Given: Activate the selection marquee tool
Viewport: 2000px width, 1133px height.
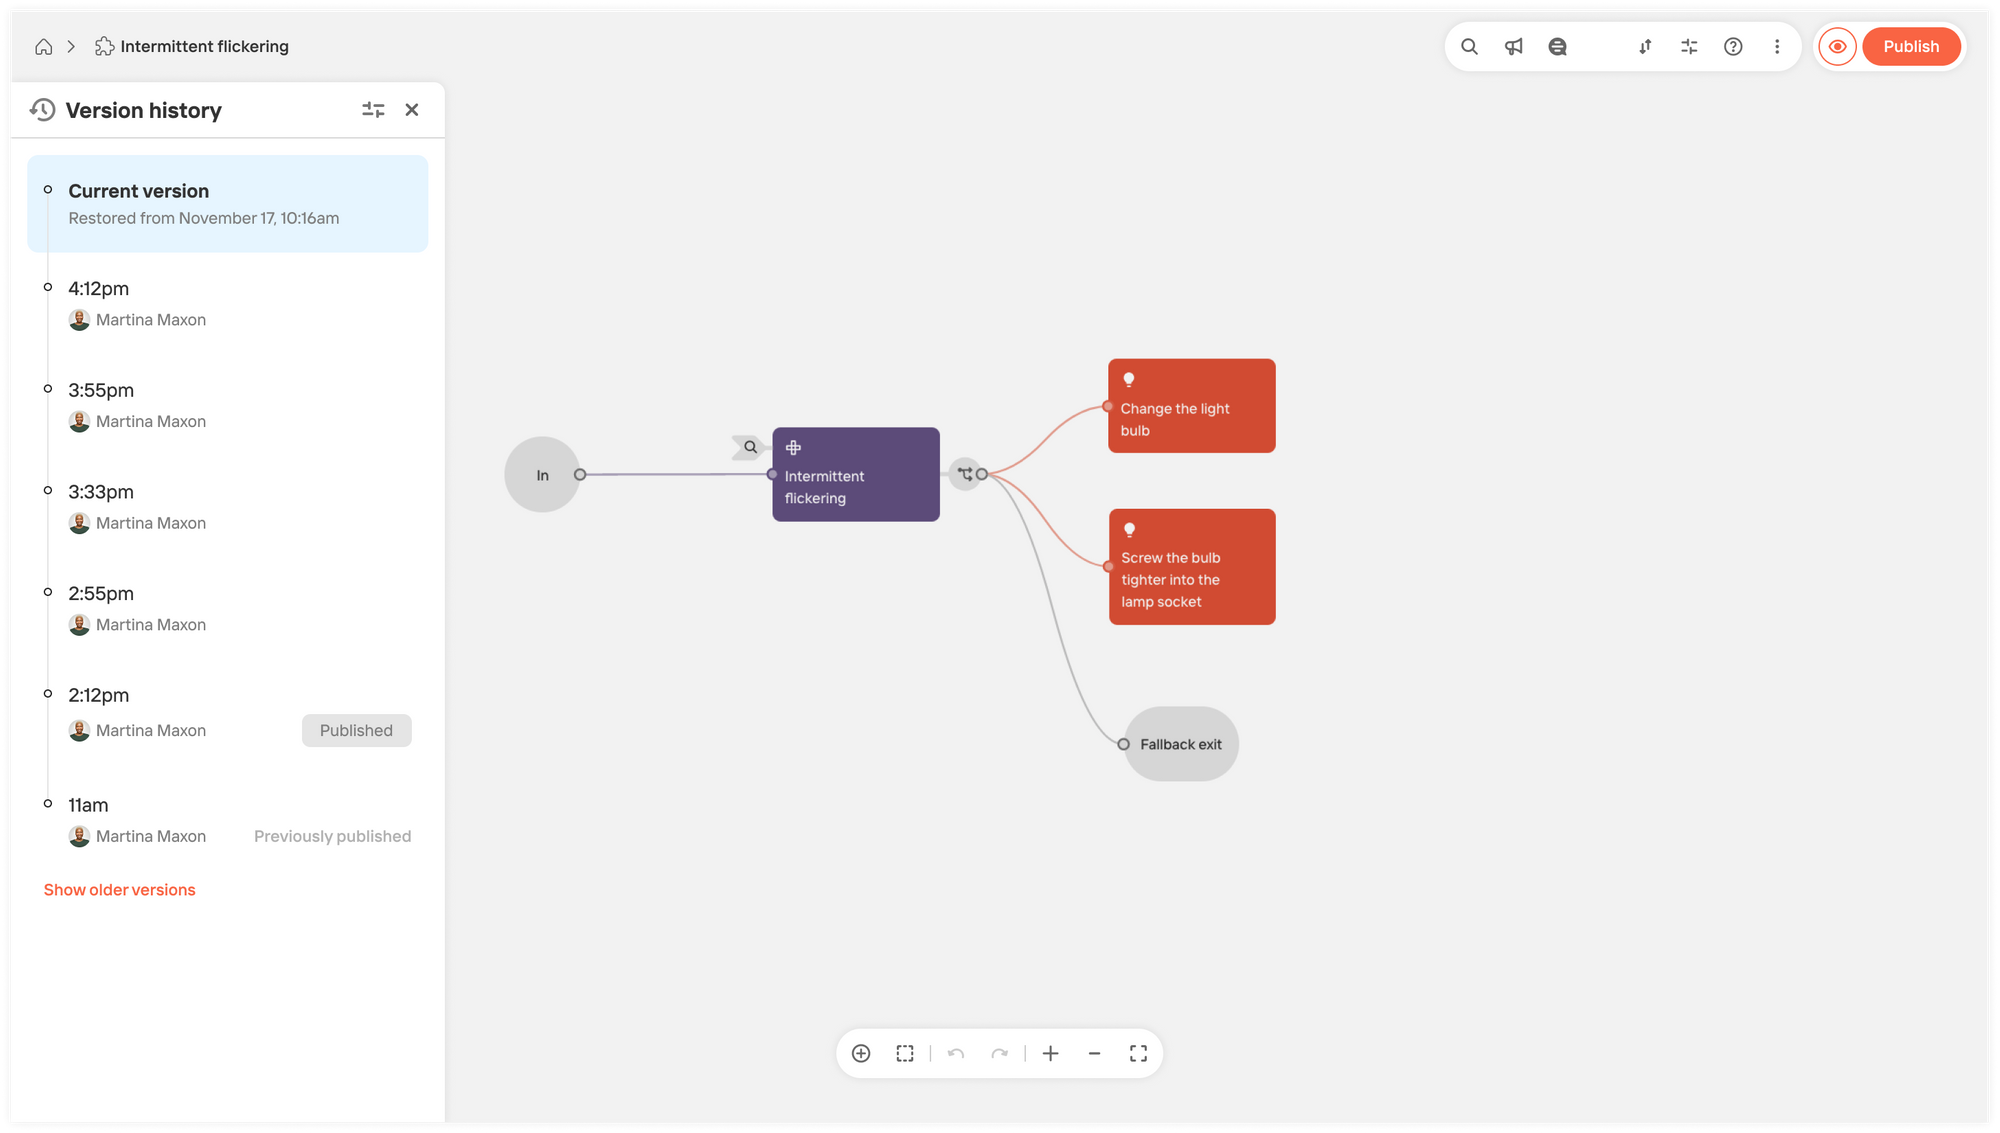Looking at the screenshot, I should (905, 1053).
